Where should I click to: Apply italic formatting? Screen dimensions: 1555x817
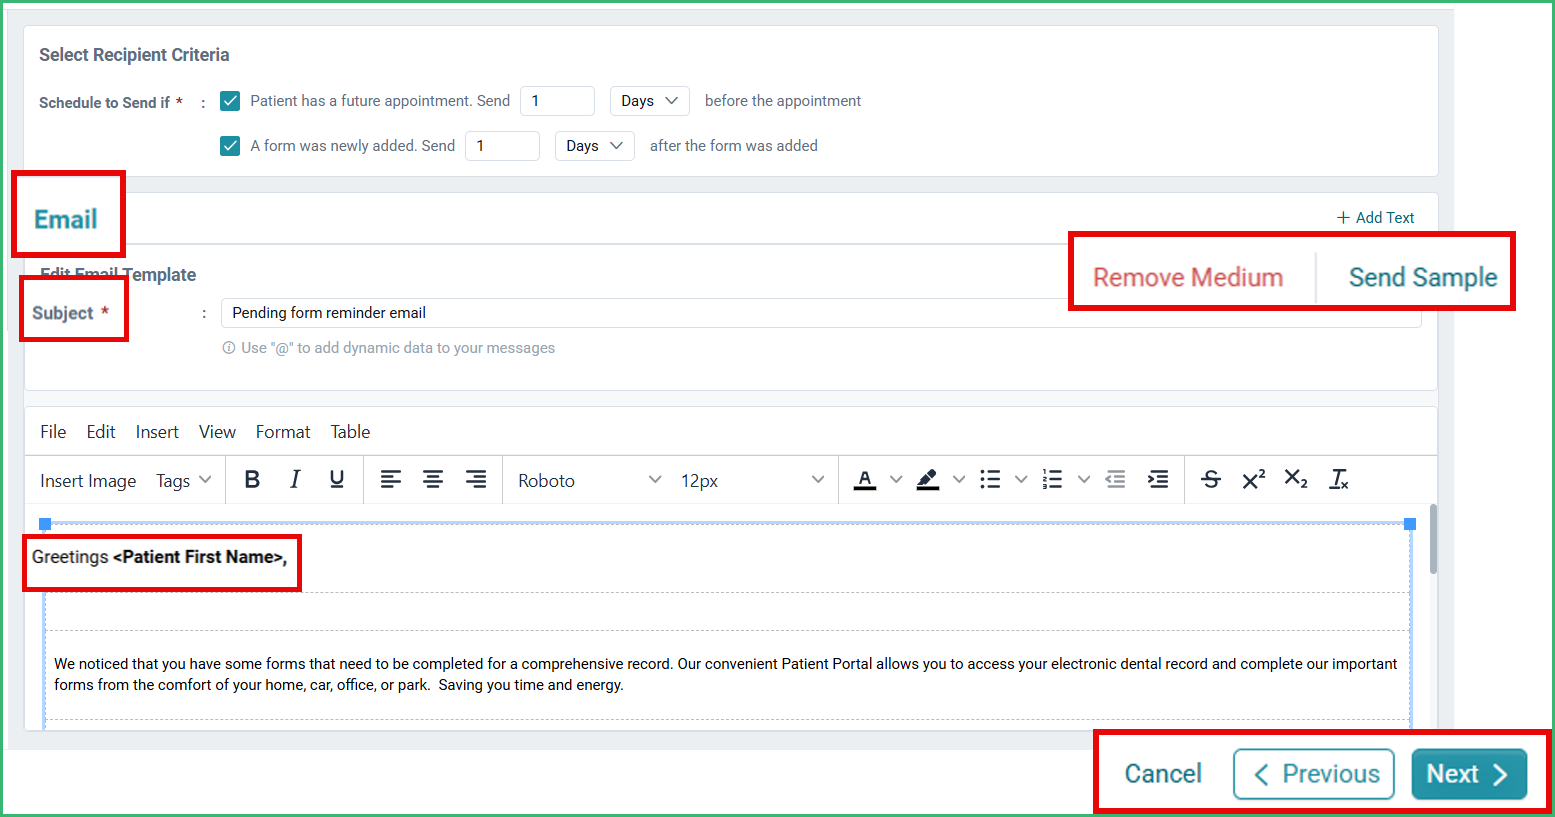click(294, 479)
